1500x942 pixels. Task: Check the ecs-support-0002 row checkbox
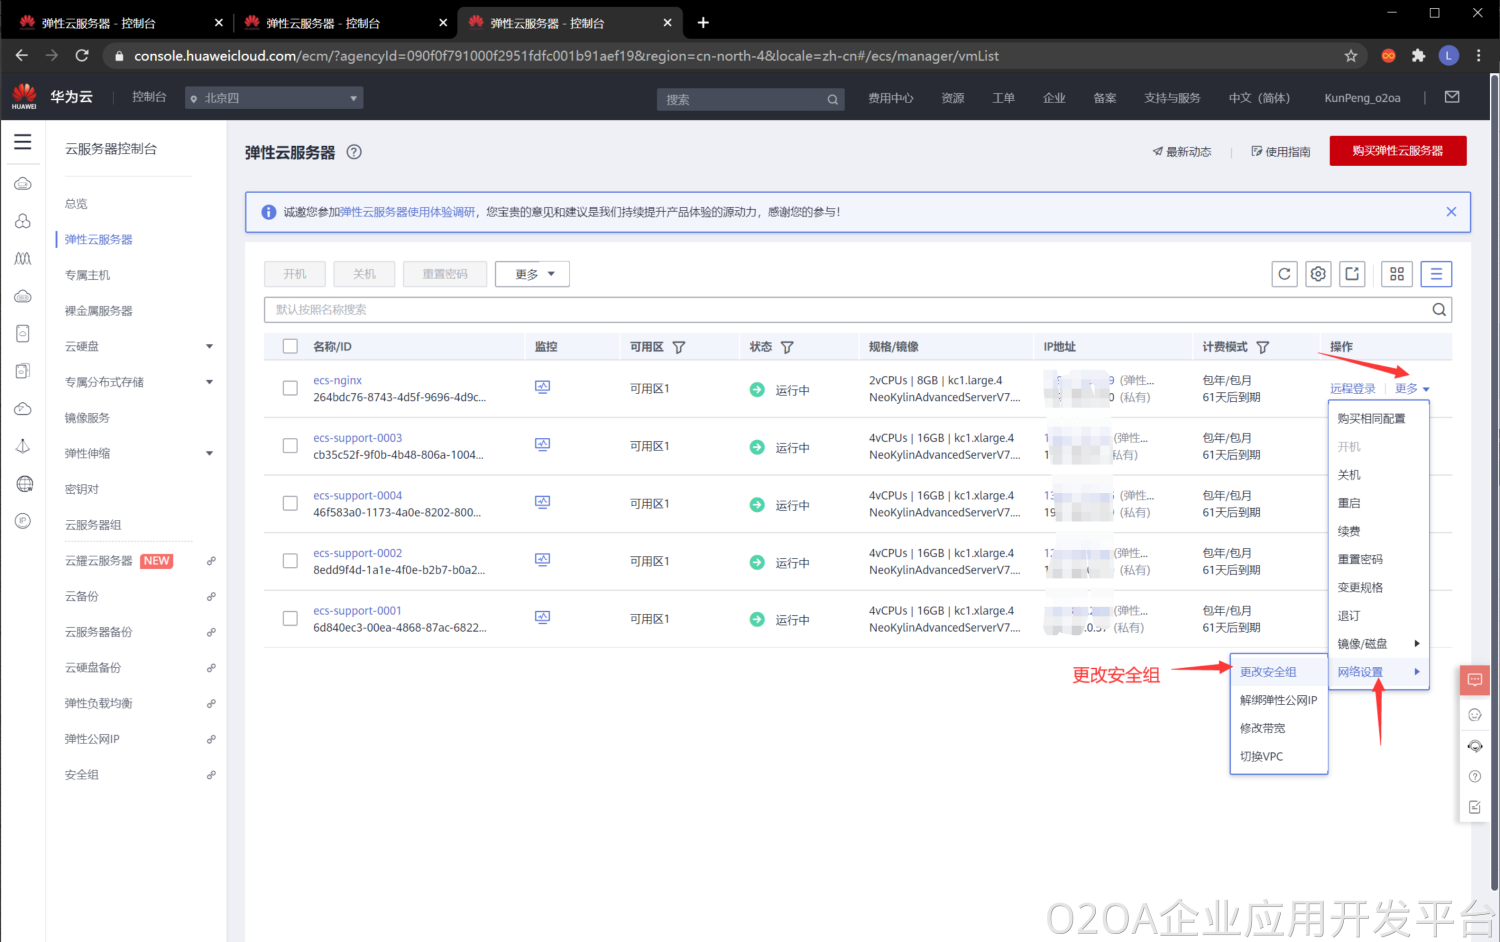[x=290, y=561]
